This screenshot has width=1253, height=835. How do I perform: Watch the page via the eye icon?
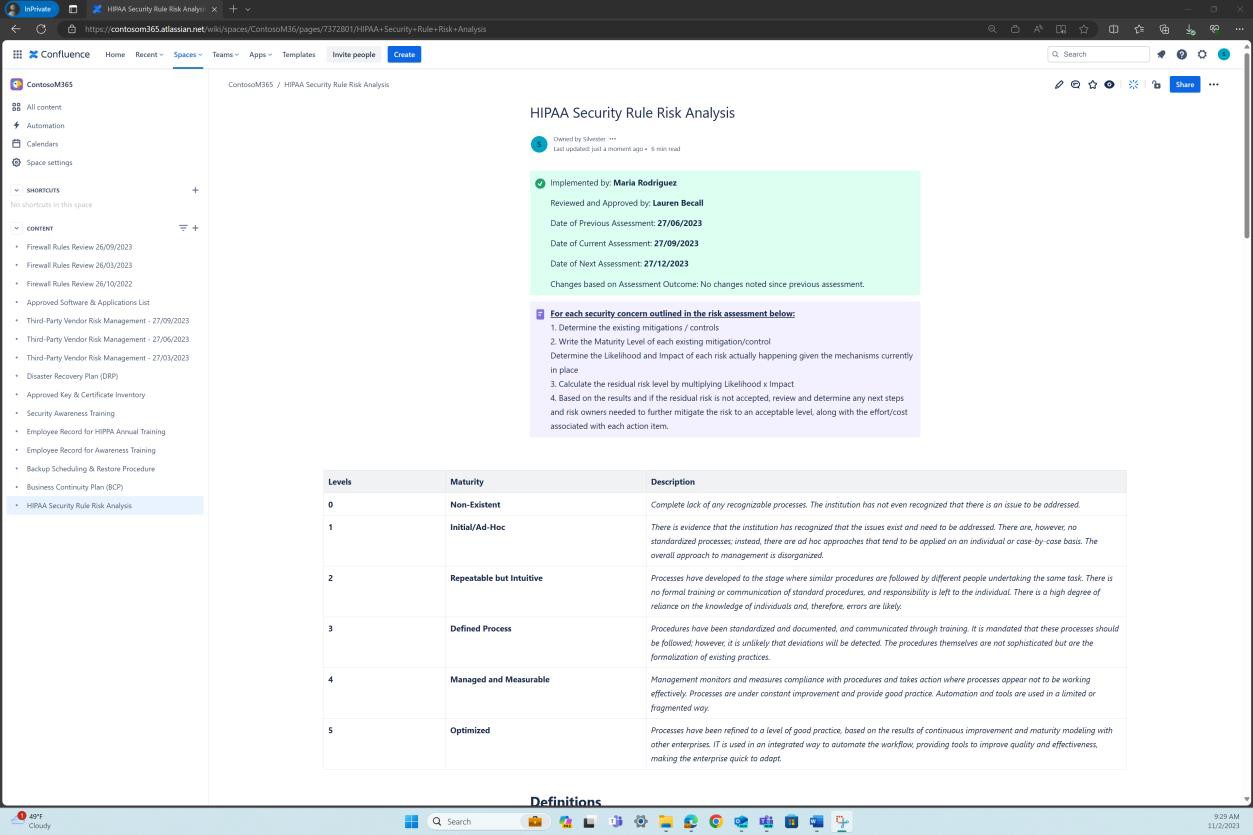click(x=1109, y=84)
